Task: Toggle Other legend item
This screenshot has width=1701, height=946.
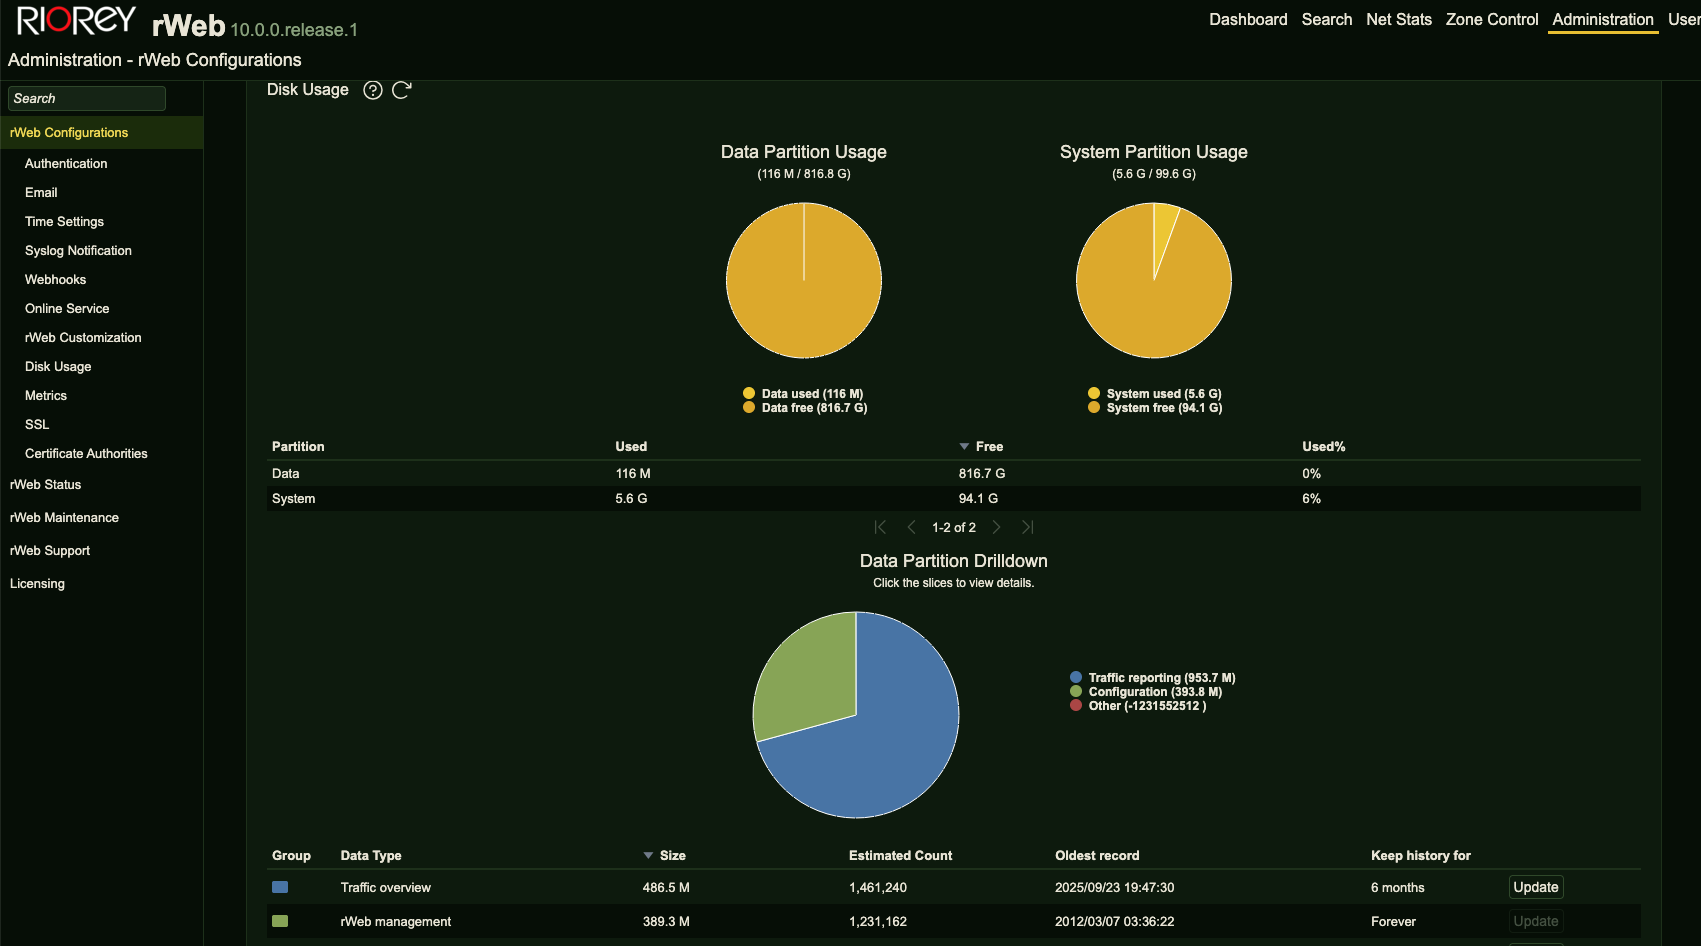Action: pos(1138,705)
